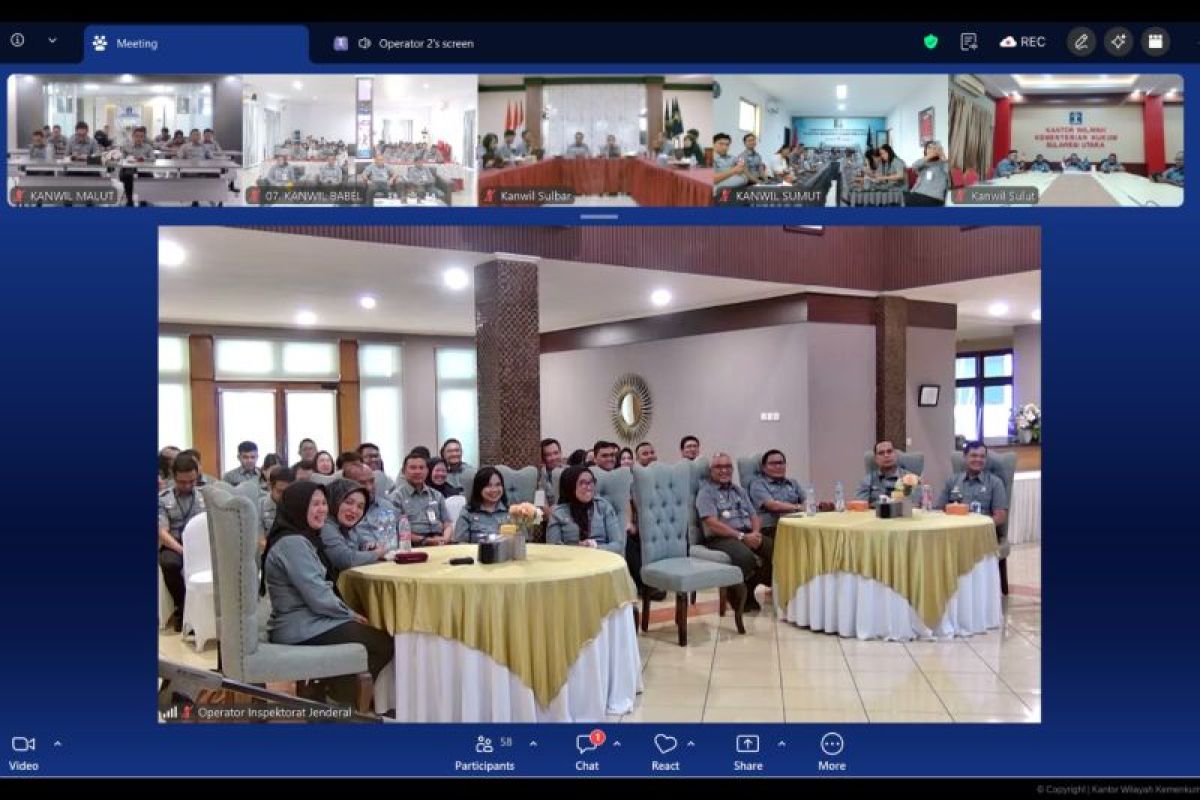Select the KANWIL SUMUT video thumbnail

click(x=830, y=140)
